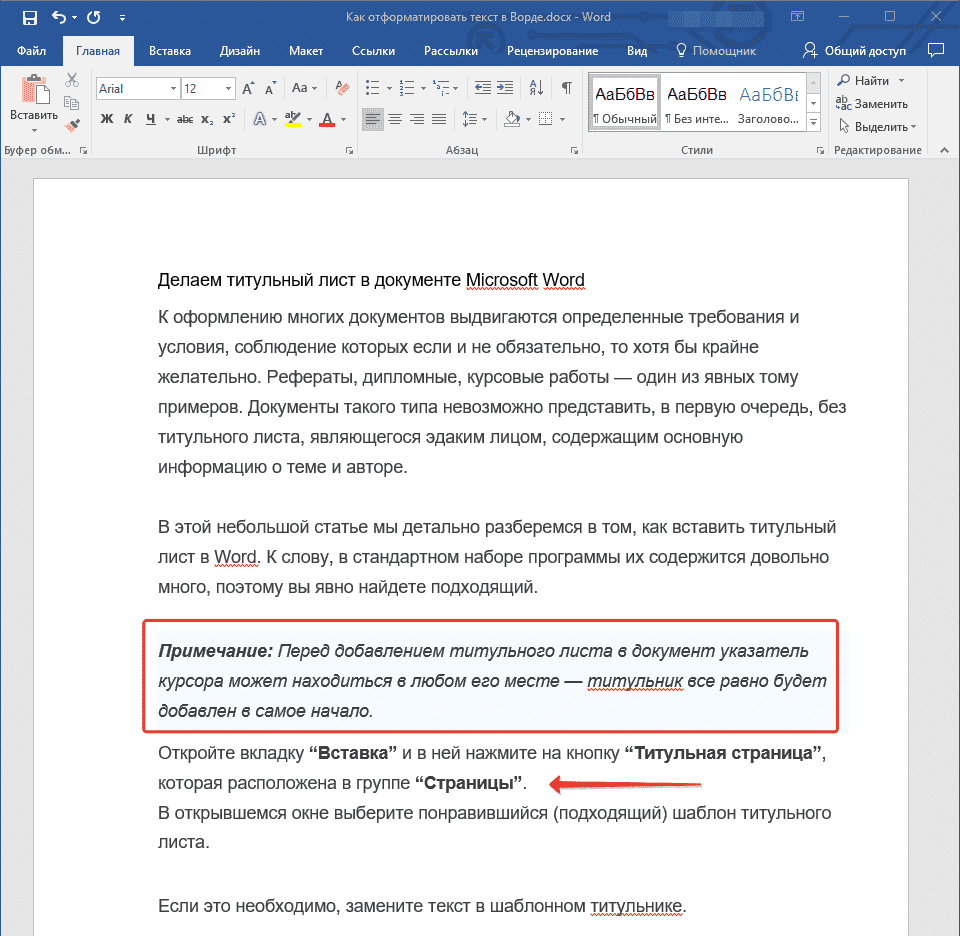Click the subscript icon
This screenshot has height=936, width=960.
coord(207,117)
